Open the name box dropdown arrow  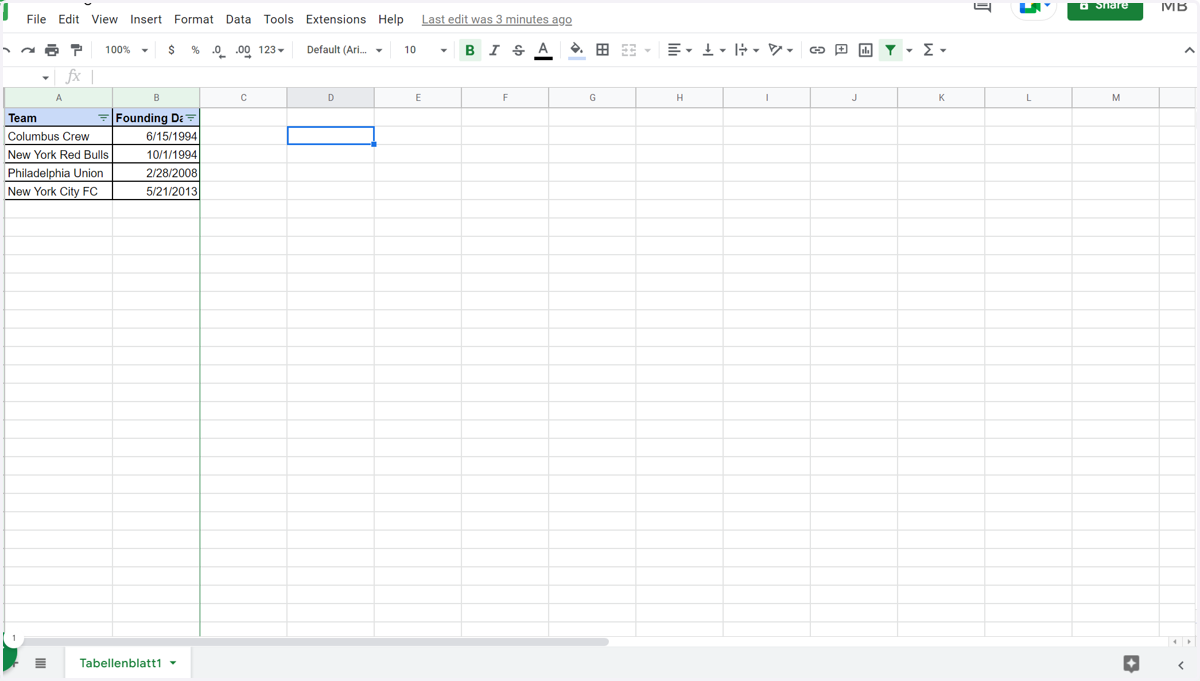tap(45, 77)
